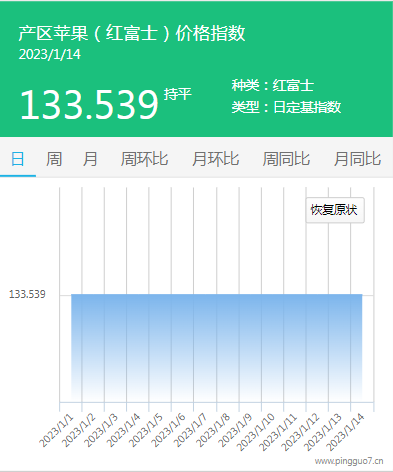Image resolution: width=393 pixels, height=472 pixels.
Task: Switch to the 月 monthly tab
Action: tap(90, 159)
